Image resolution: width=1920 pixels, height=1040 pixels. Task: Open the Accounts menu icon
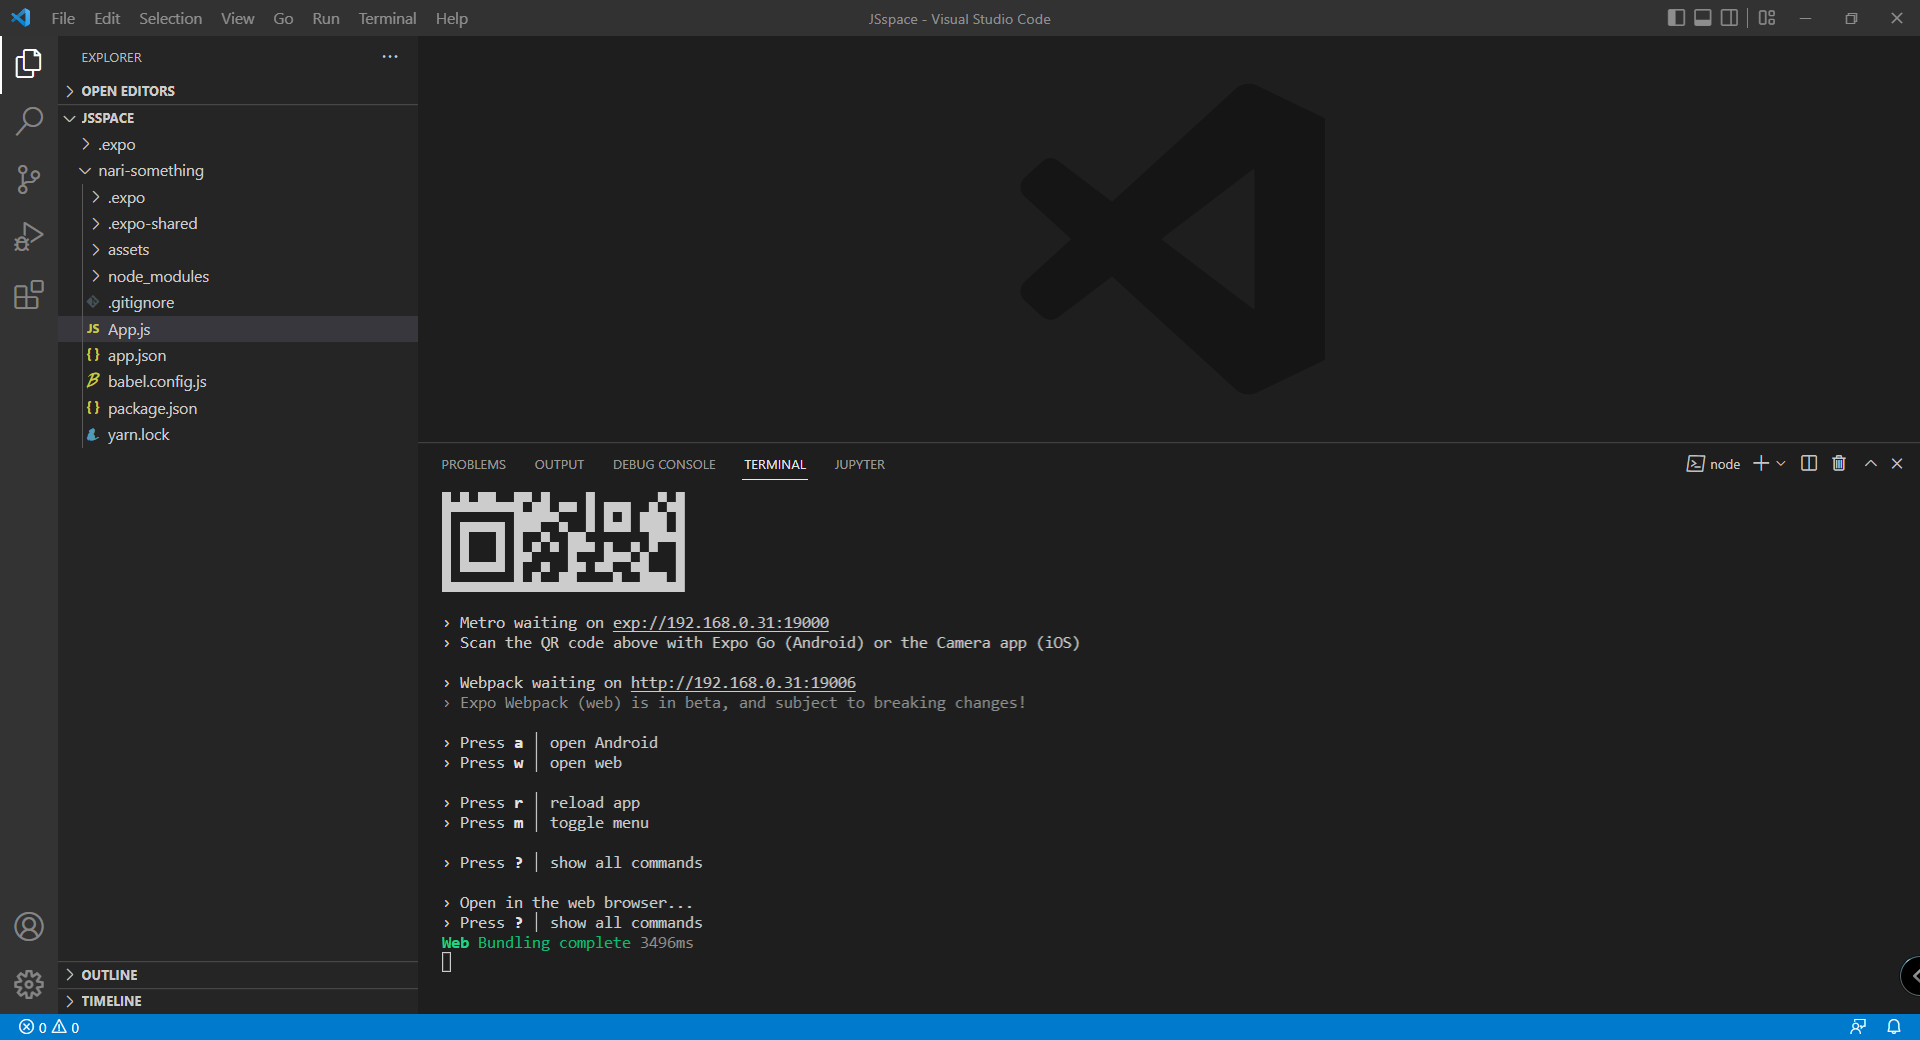pyautogui.click(x=29, y=927)
